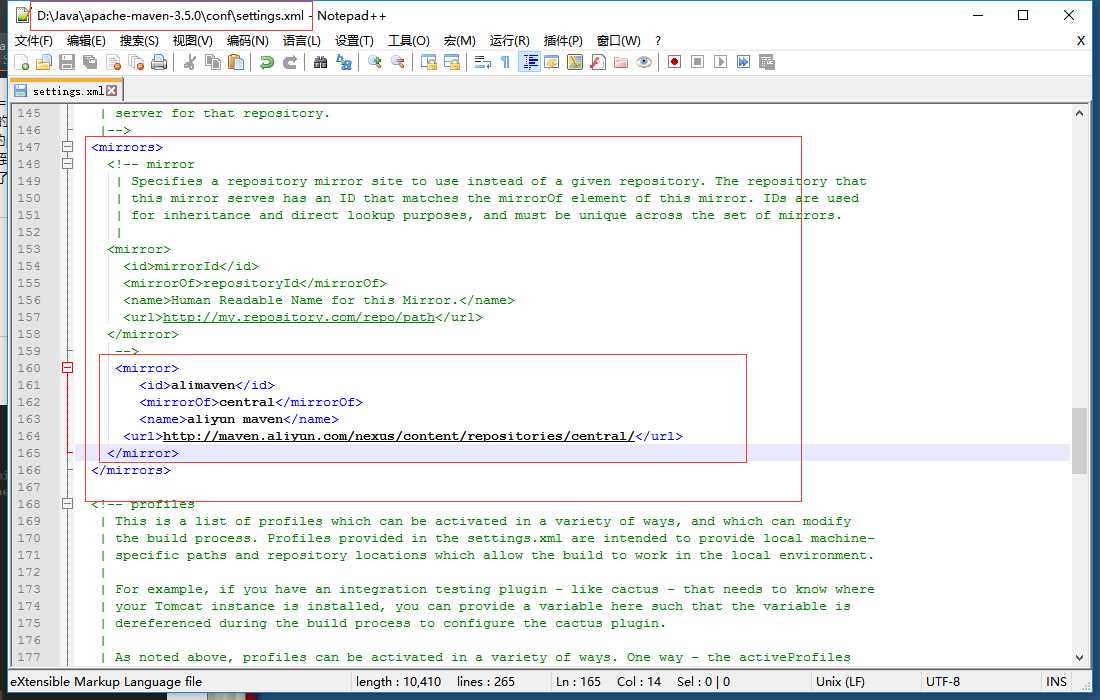Open the document map icon
Viewport: 1100px width, 700px height.
[x=575, y=62]
